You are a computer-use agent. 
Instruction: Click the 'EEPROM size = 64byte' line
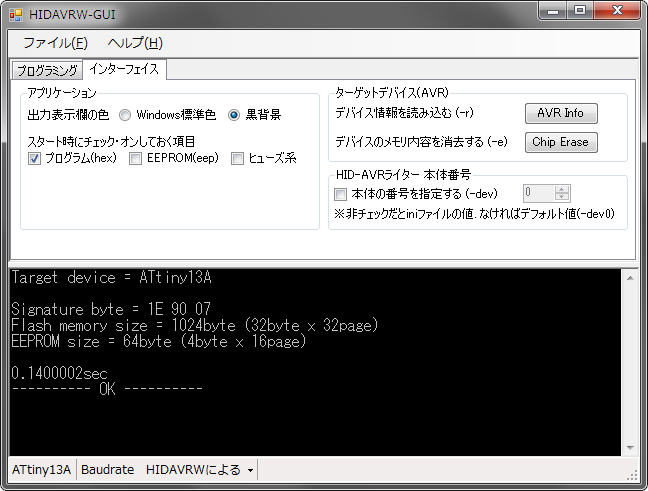[158, 341]
